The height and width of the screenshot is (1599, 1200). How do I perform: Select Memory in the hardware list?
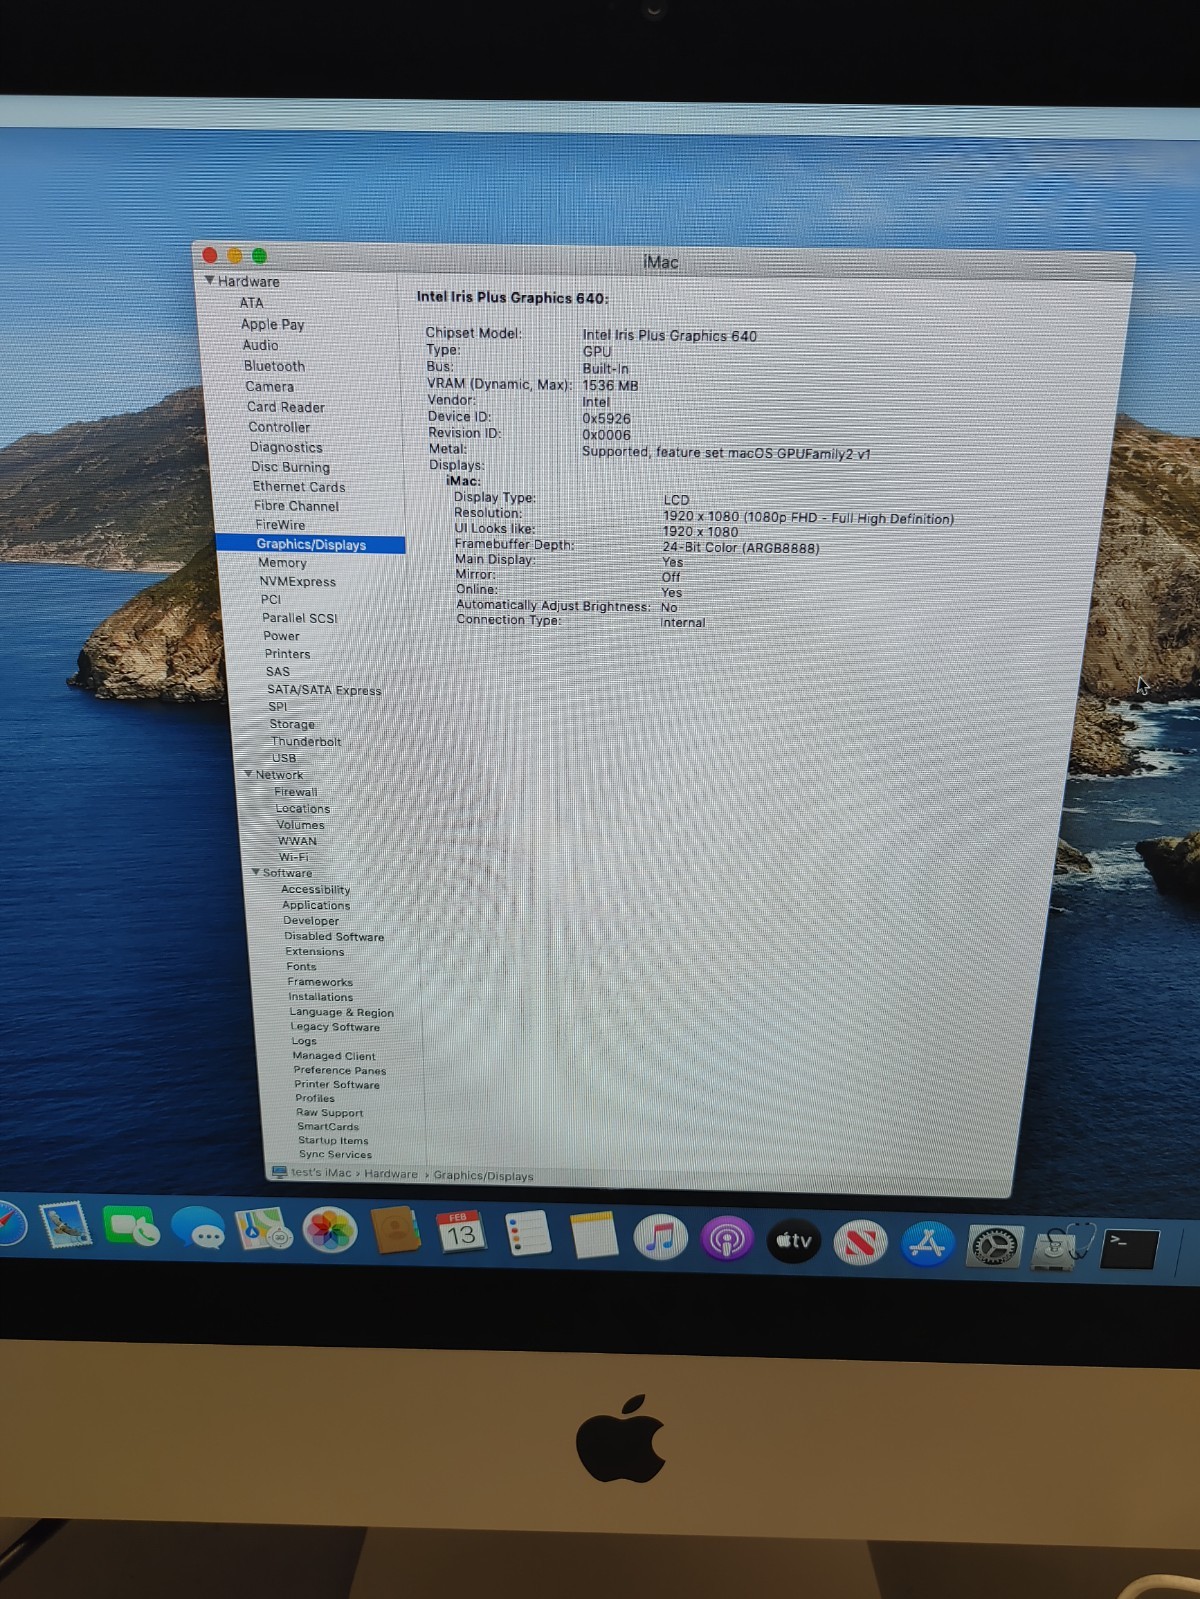pos(282,563)
